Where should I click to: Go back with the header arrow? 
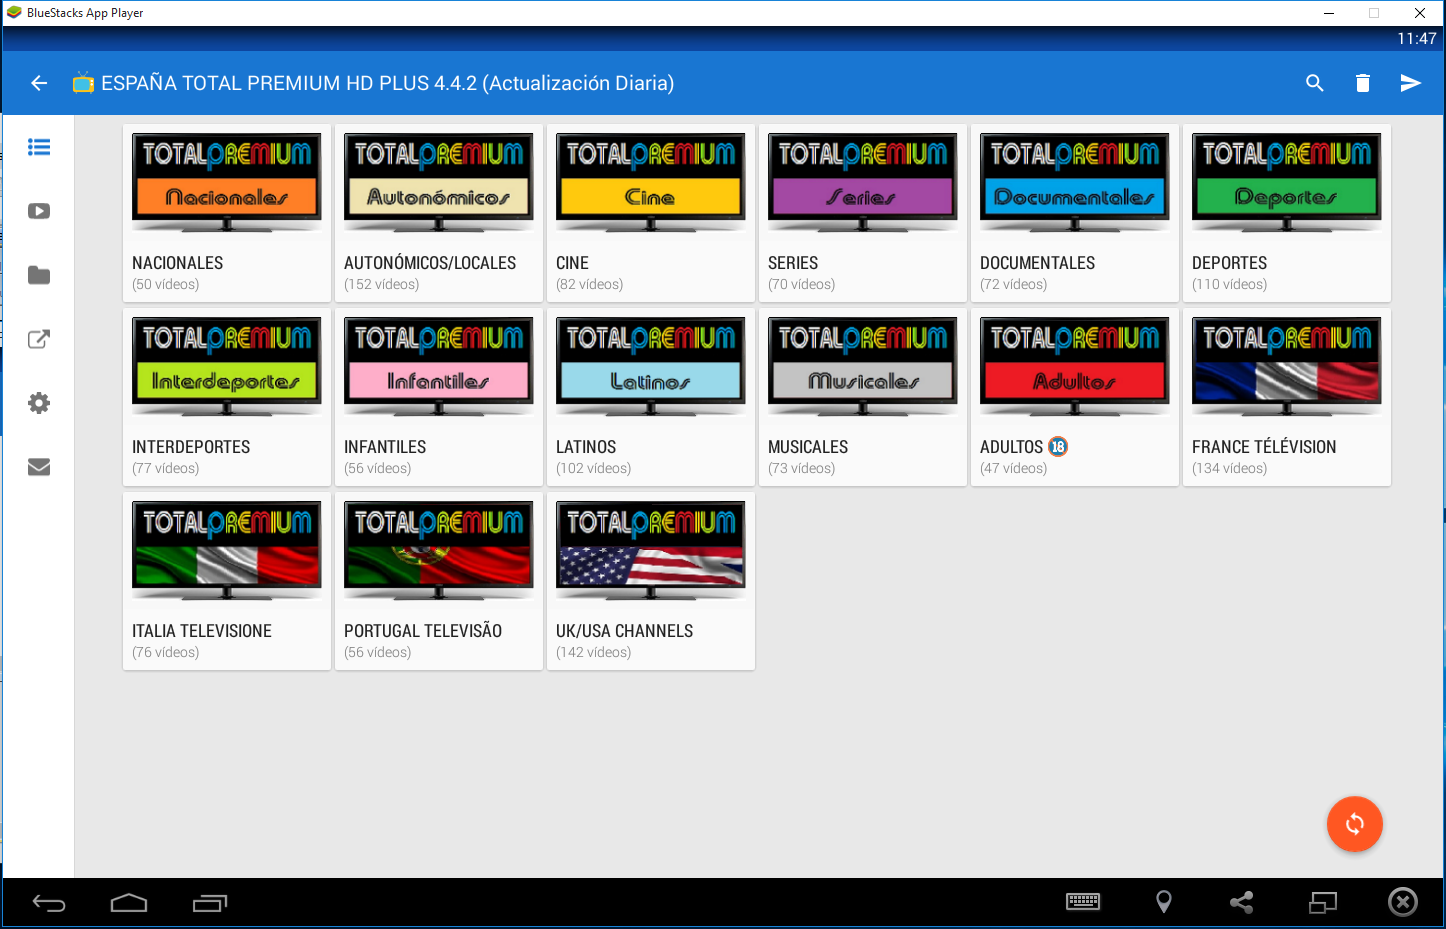point(39,83)
